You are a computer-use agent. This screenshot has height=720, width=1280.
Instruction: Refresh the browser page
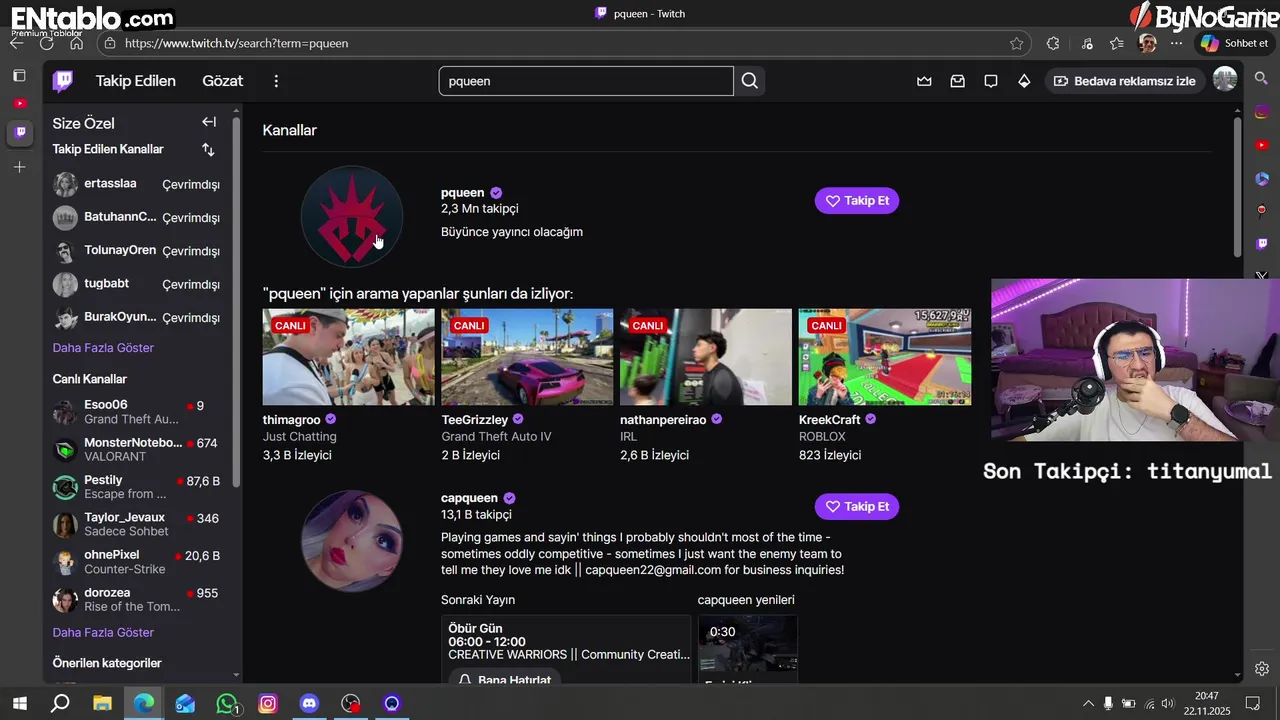coord(46,43)
